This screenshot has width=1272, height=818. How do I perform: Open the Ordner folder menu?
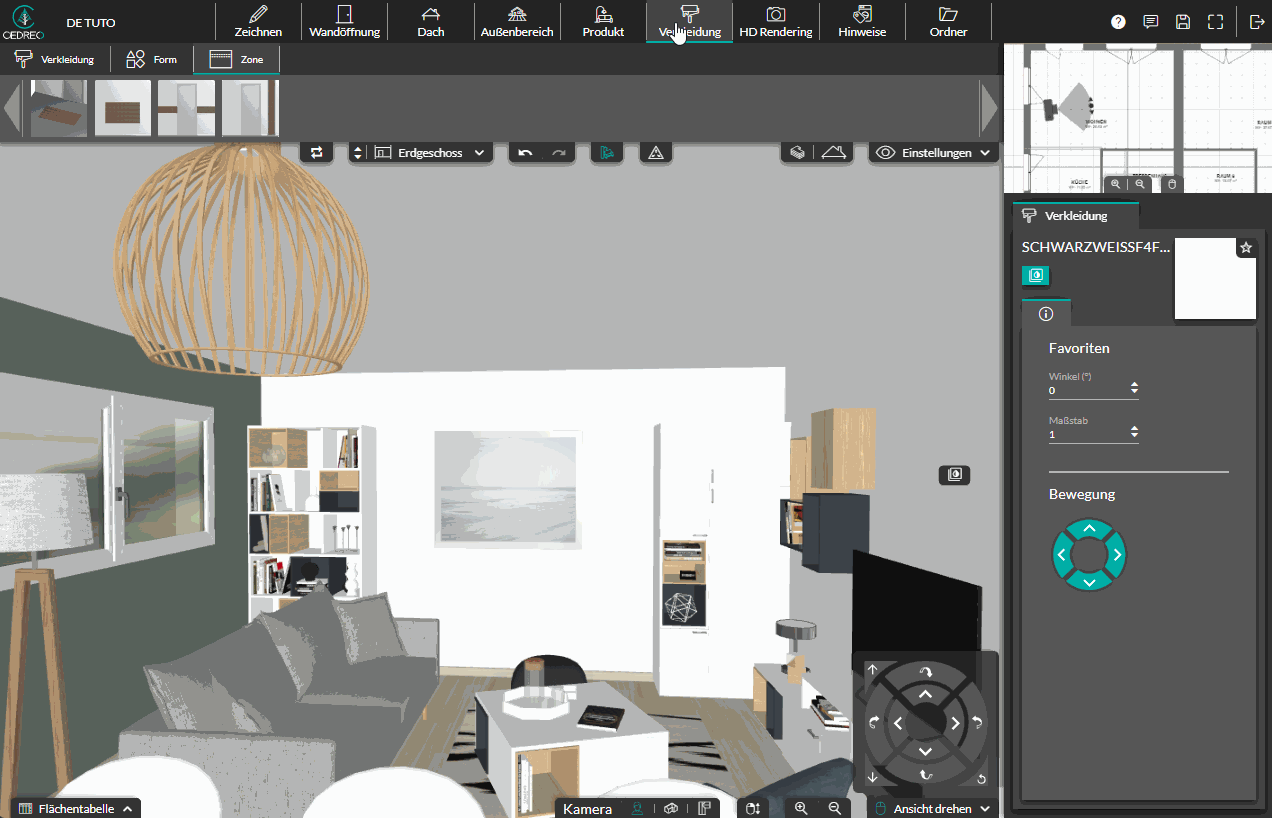click(x=948, y=21)
